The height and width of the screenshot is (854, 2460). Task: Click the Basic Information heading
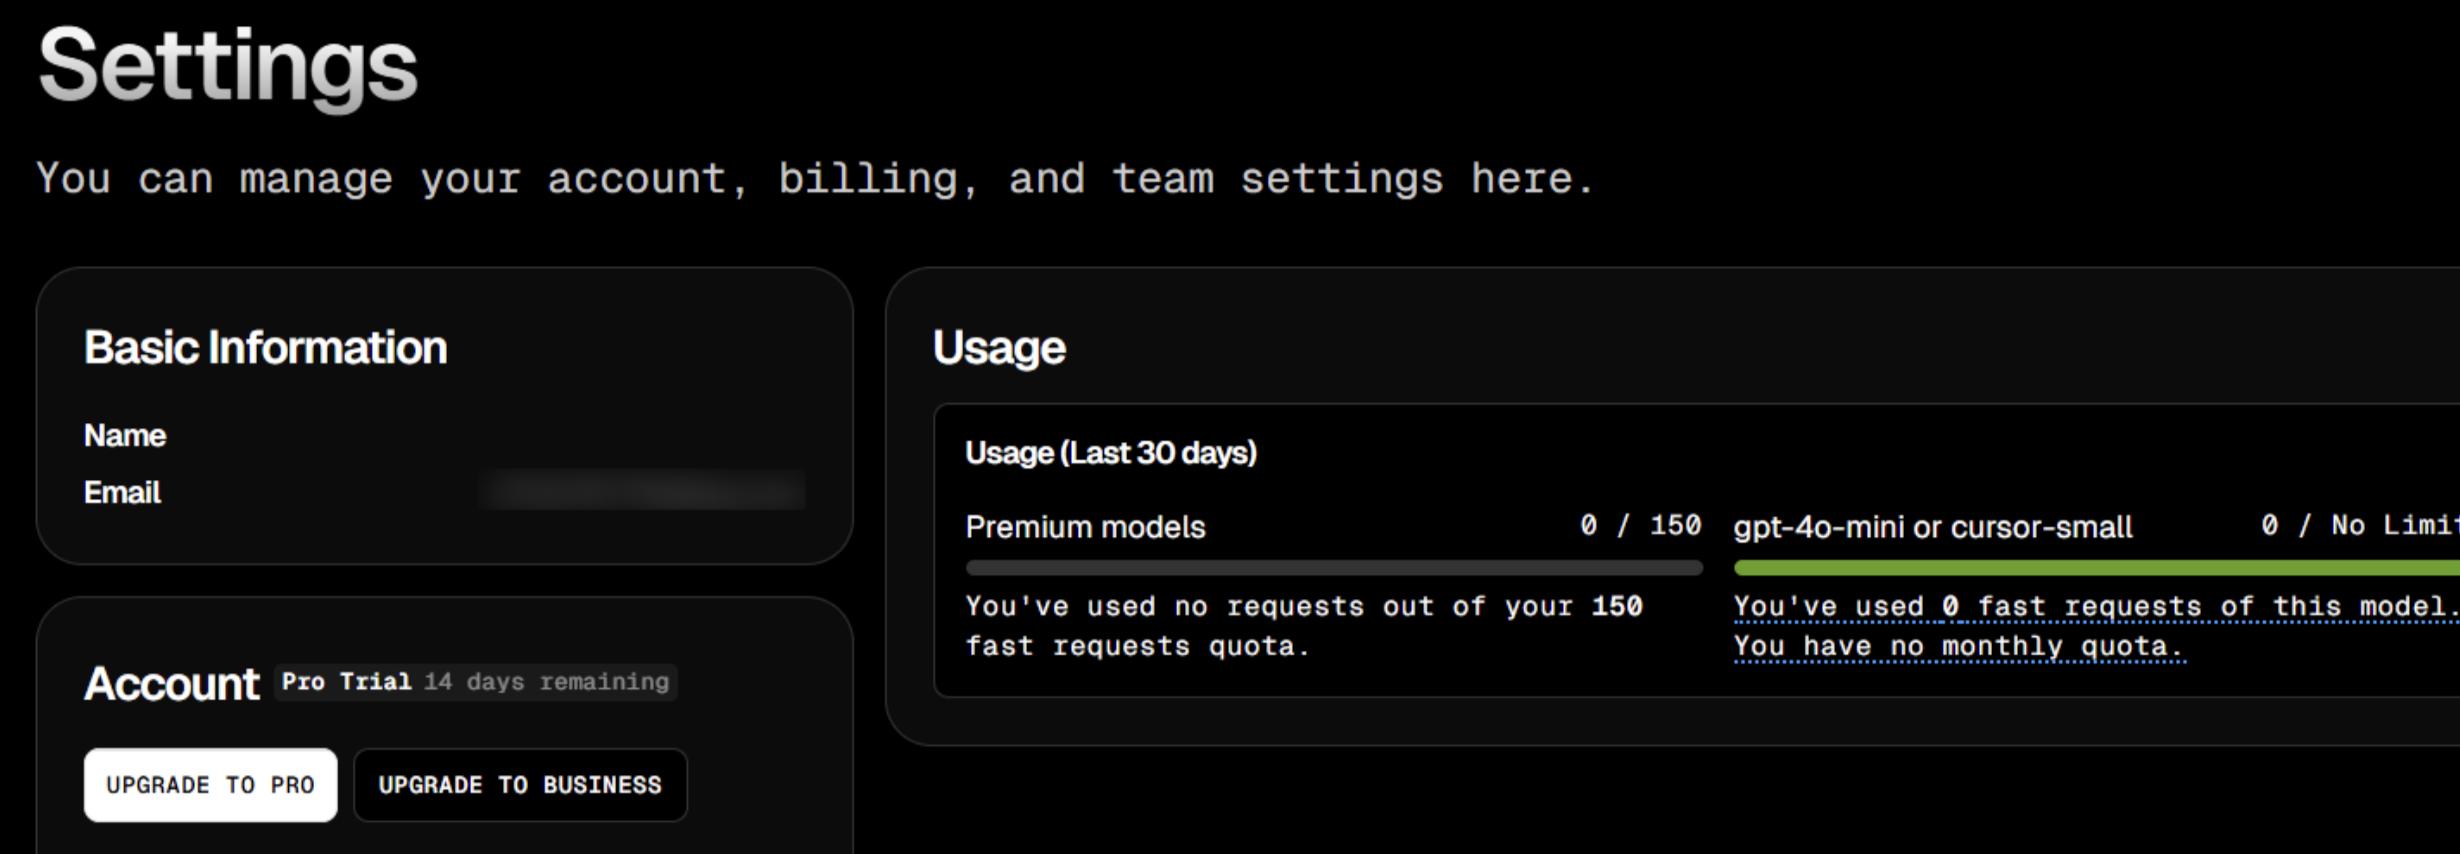point(265,348)
